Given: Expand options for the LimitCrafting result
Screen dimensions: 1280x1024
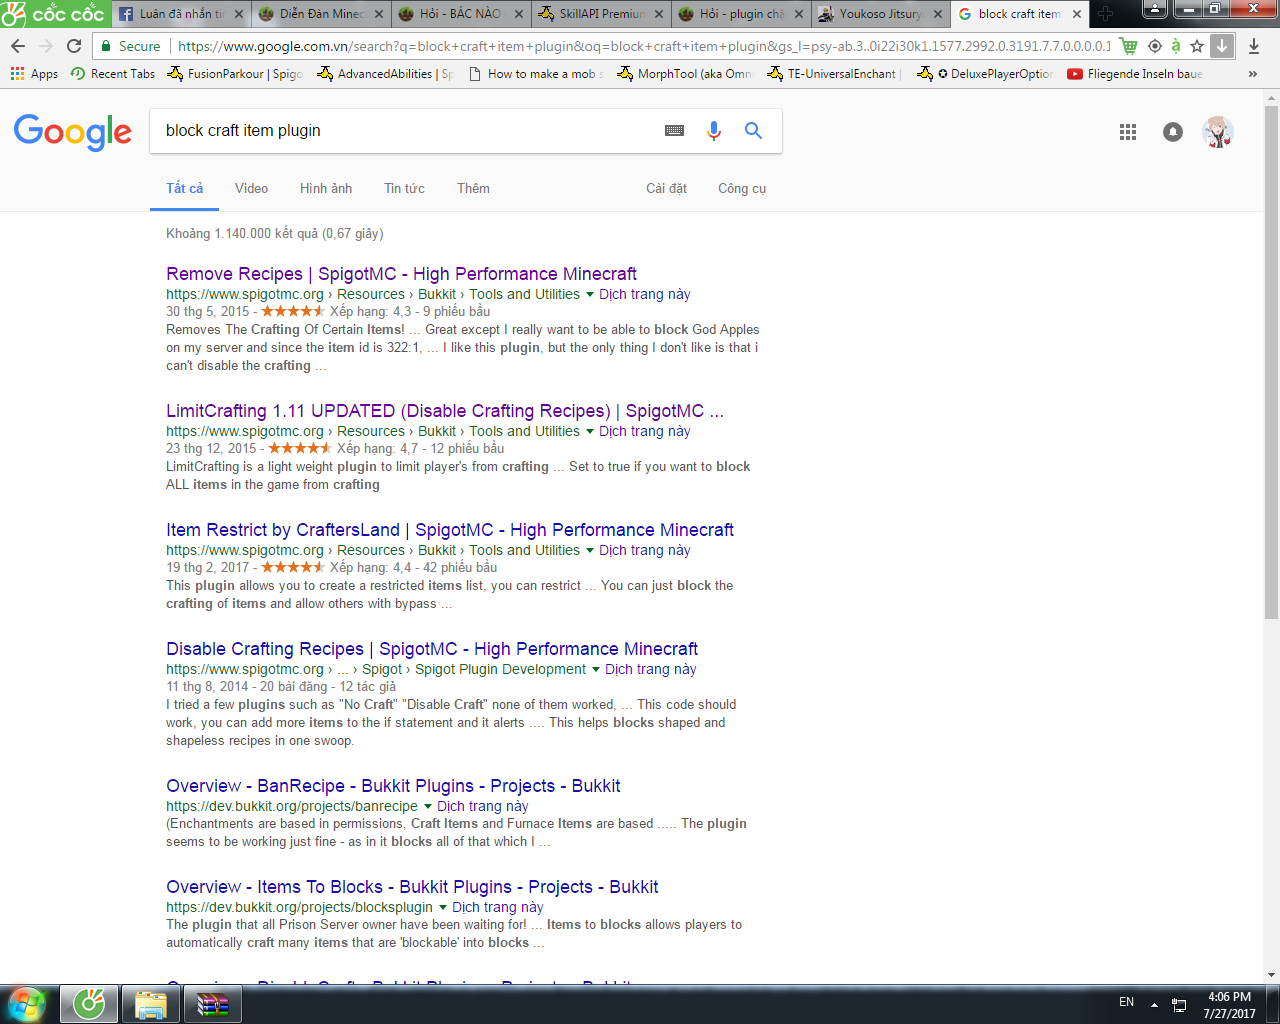Looking at the screenshot, I should pyautogui.click(x=589, y=432).
